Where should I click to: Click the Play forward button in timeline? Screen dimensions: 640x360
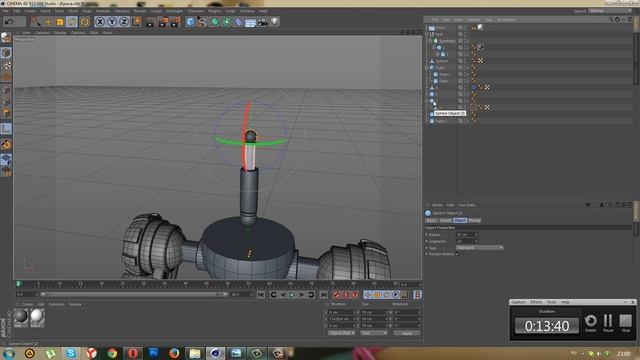point(292,295)
